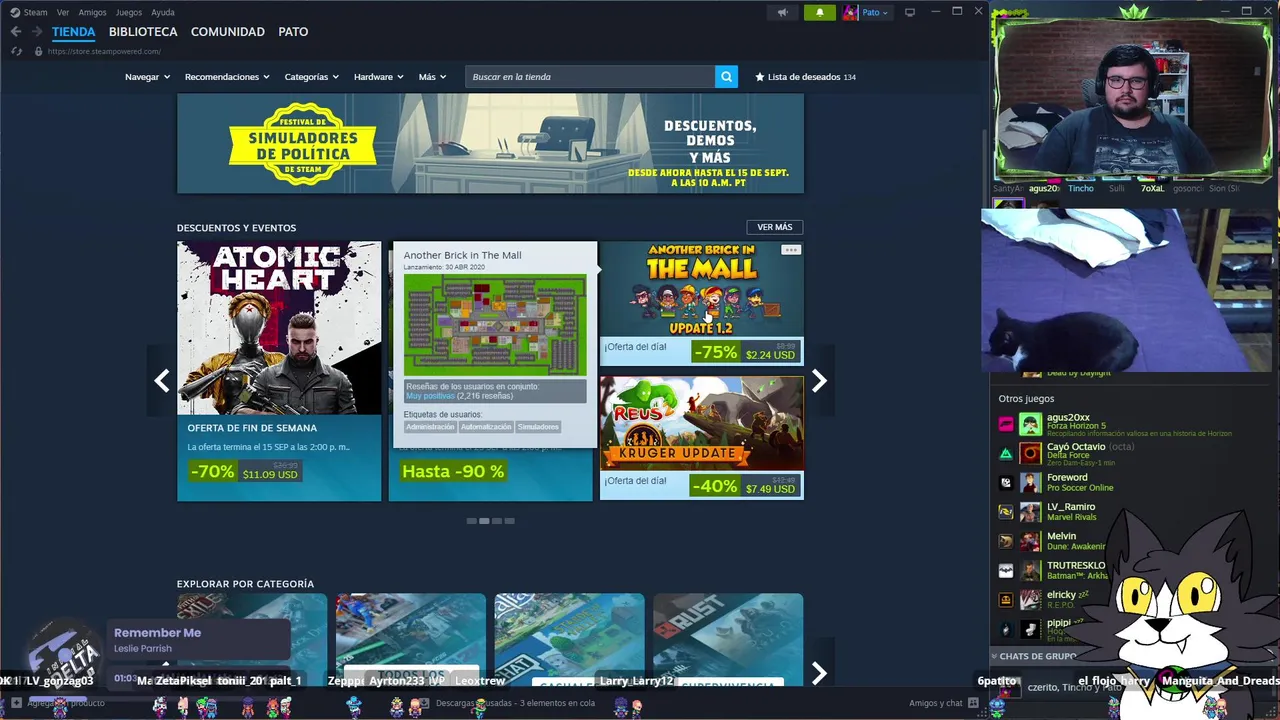Go back with the left arrow

[15, 32]
